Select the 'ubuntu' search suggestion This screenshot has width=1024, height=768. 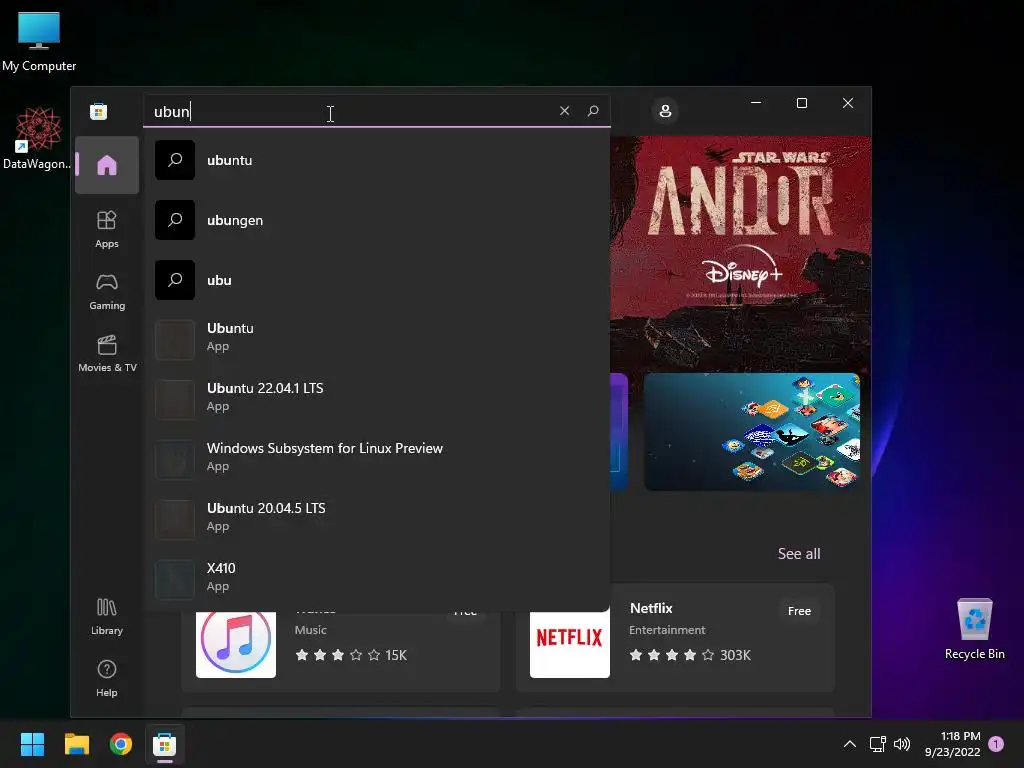pyautogui.click(x=377, y=160)
